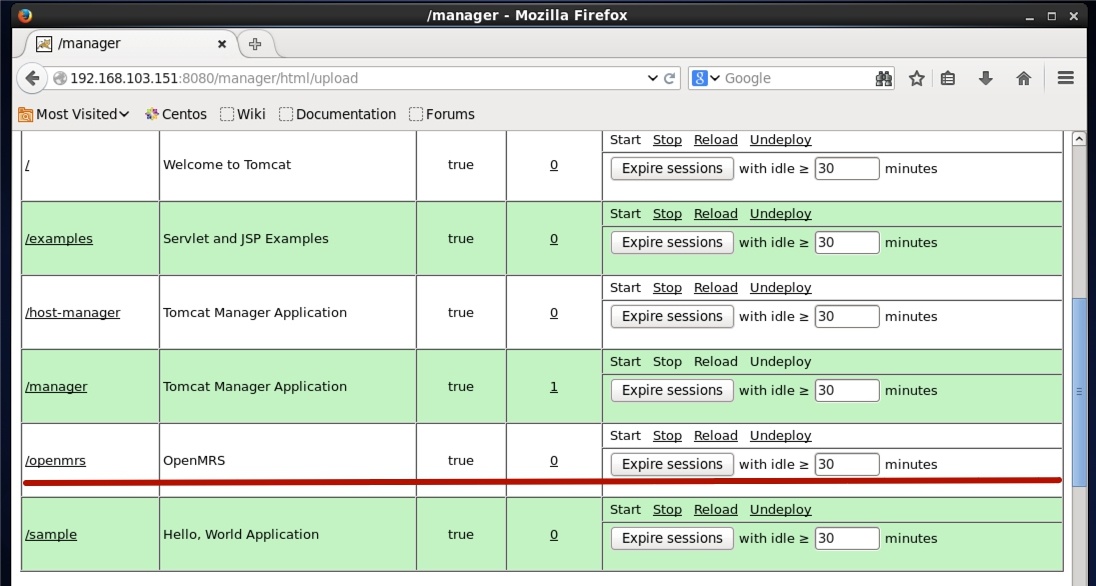Viewport: 1096px width, 586px height.
Task: Open the /openmrs application link
Action: (55, 461)
